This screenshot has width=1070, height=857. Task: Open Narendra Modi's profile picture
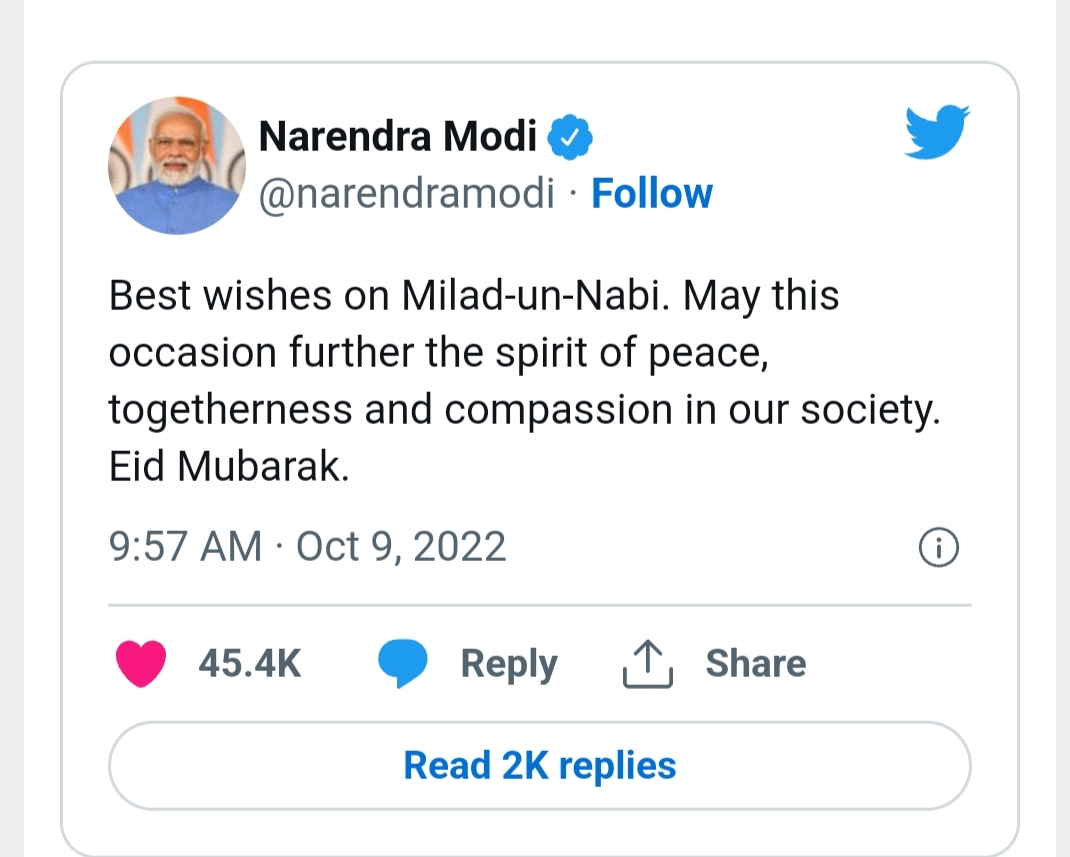(x=176, y=165)
